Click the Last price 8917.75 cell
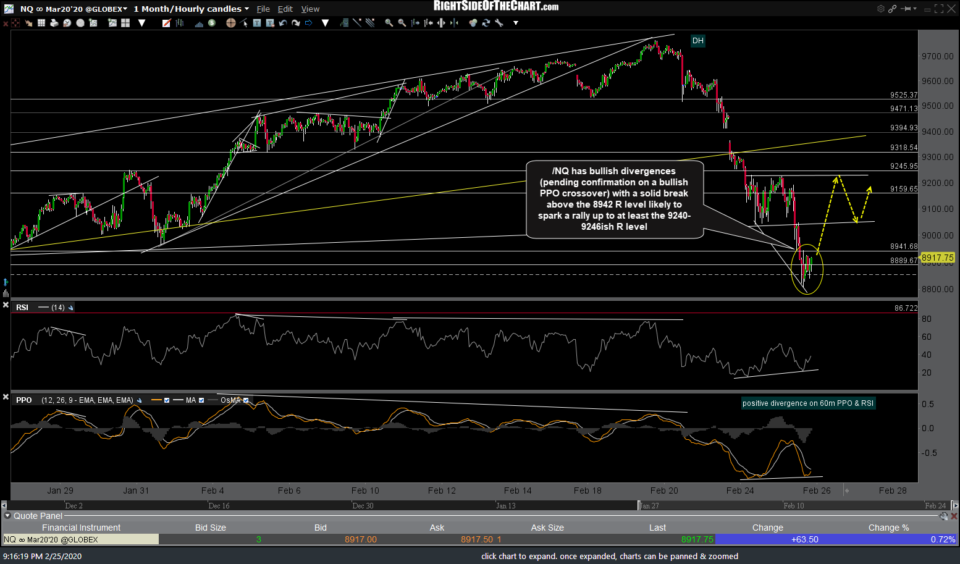 697,540
